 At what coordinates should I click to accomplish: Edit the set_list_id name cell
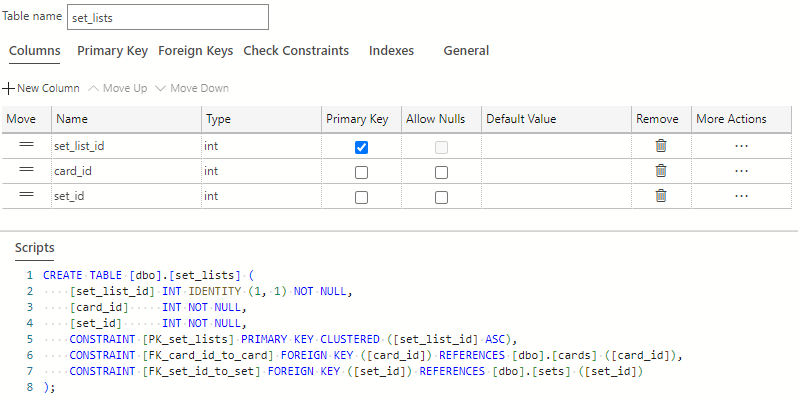tap(126, 146)
